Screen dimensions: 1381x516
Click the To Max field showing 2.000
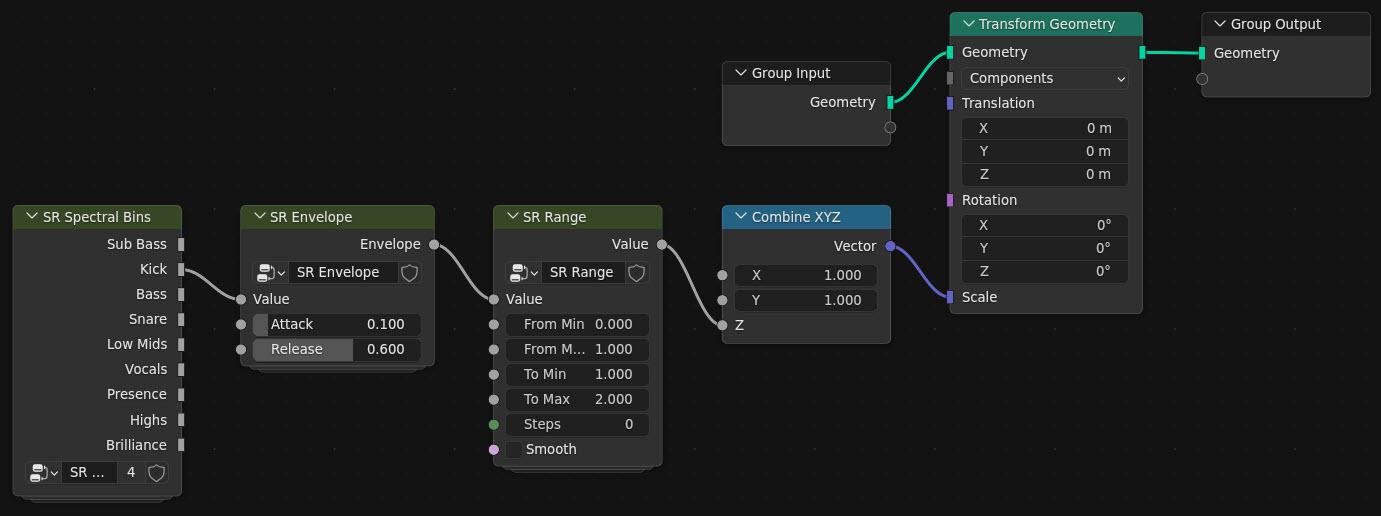coord(577,399)
